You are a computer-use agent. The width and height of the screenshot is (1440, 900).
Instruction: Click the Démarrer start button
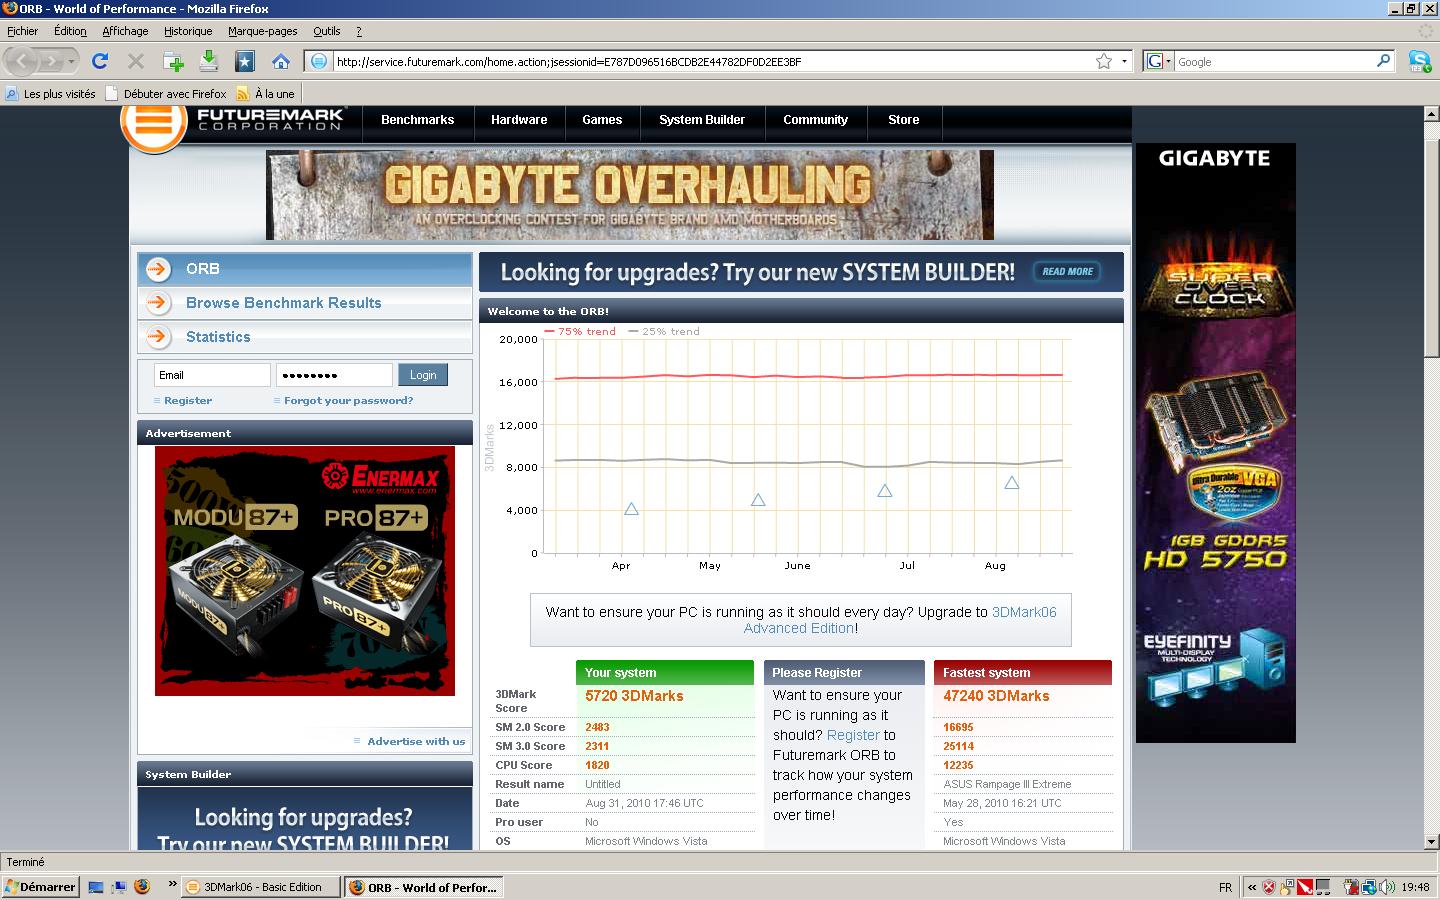click(40, 887)
